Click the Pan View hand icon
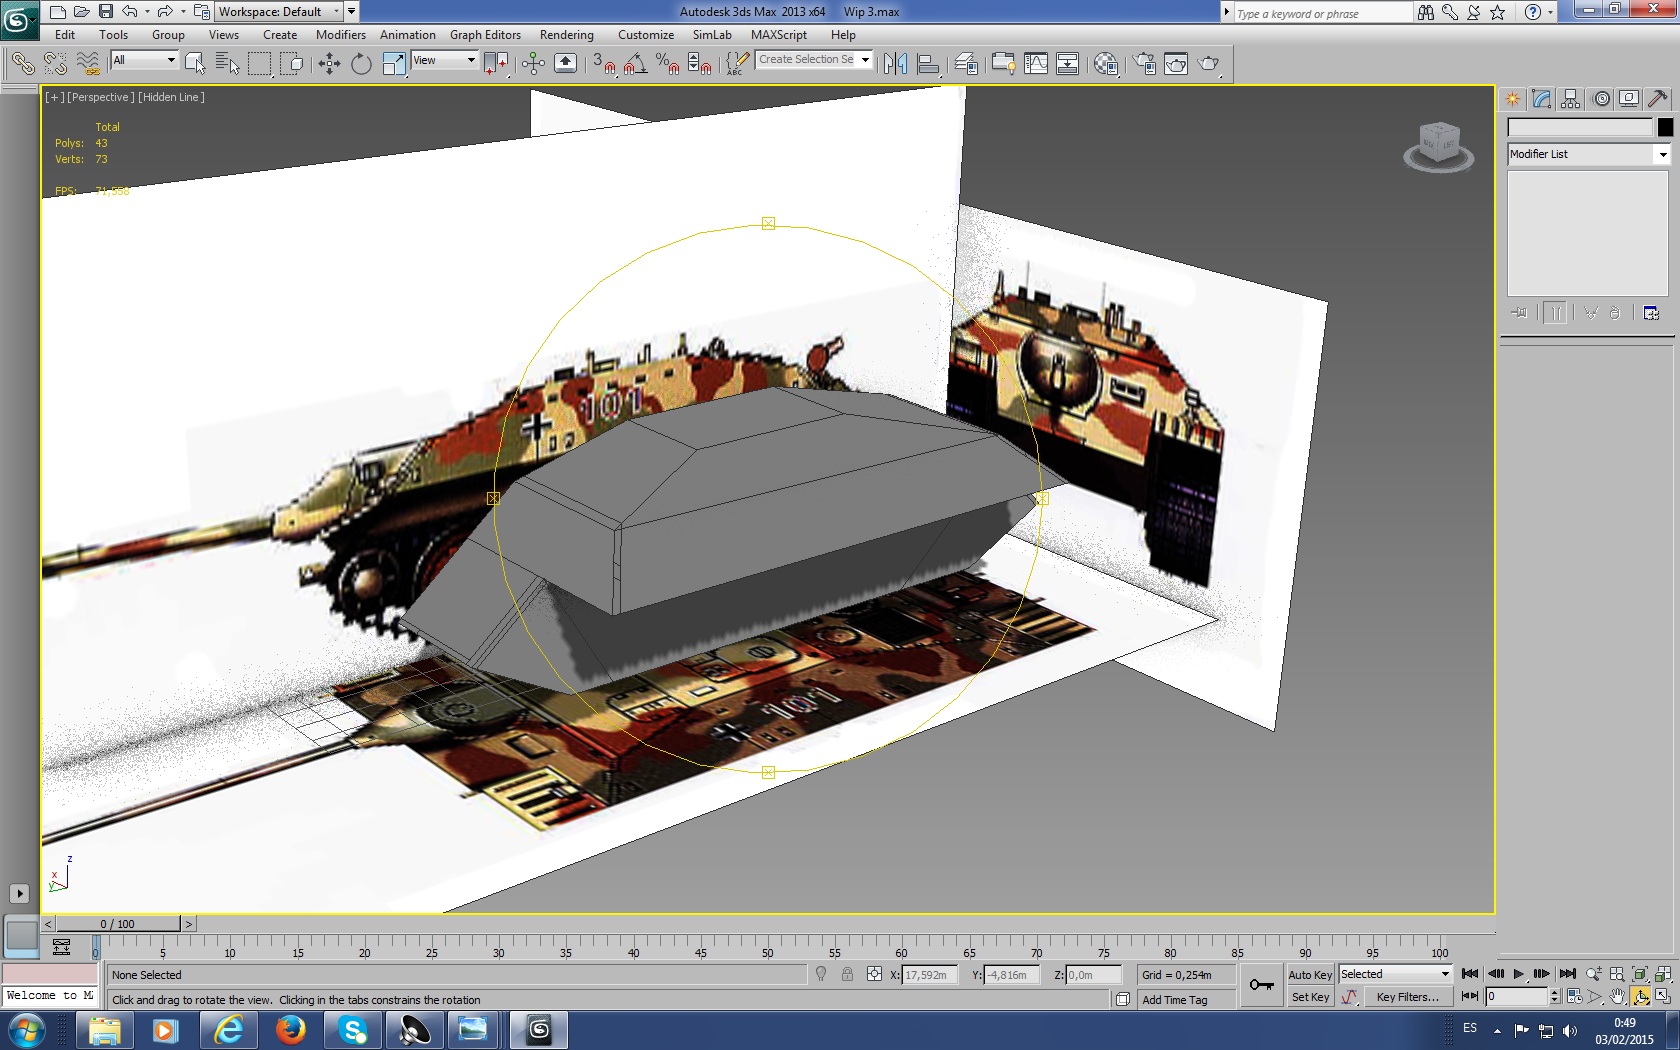1680x1050 pixels. pyautogui.click(x=1618, y=996)
